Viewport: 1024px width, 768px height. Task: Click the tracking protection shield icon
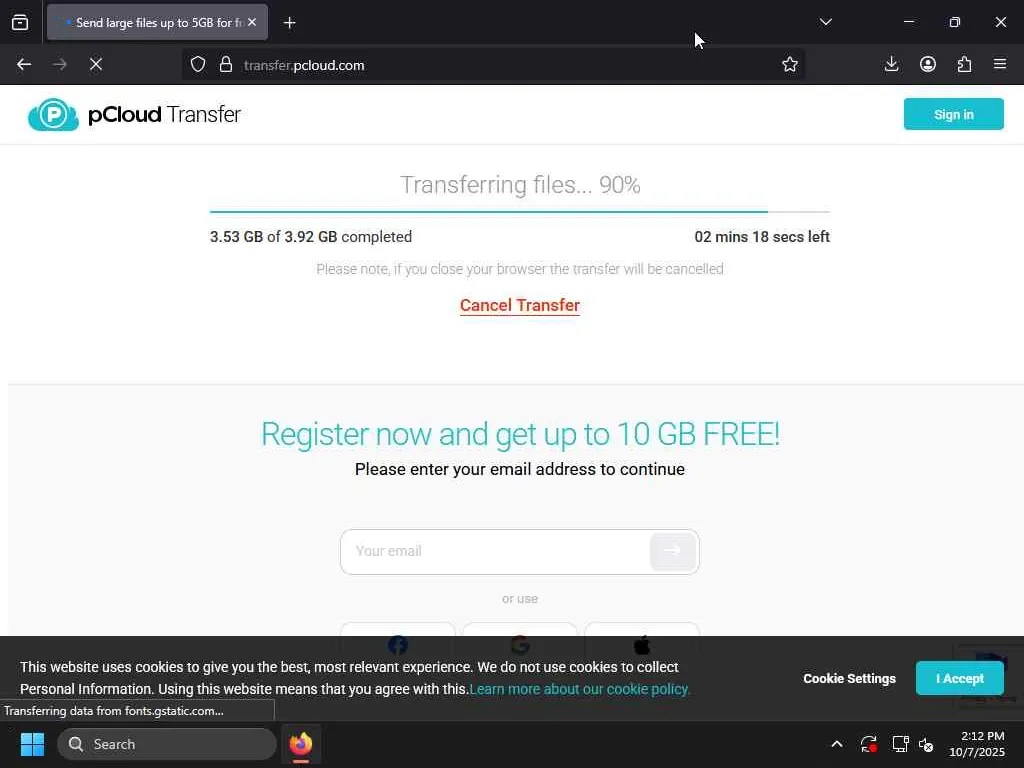click(x=198, y=65)
